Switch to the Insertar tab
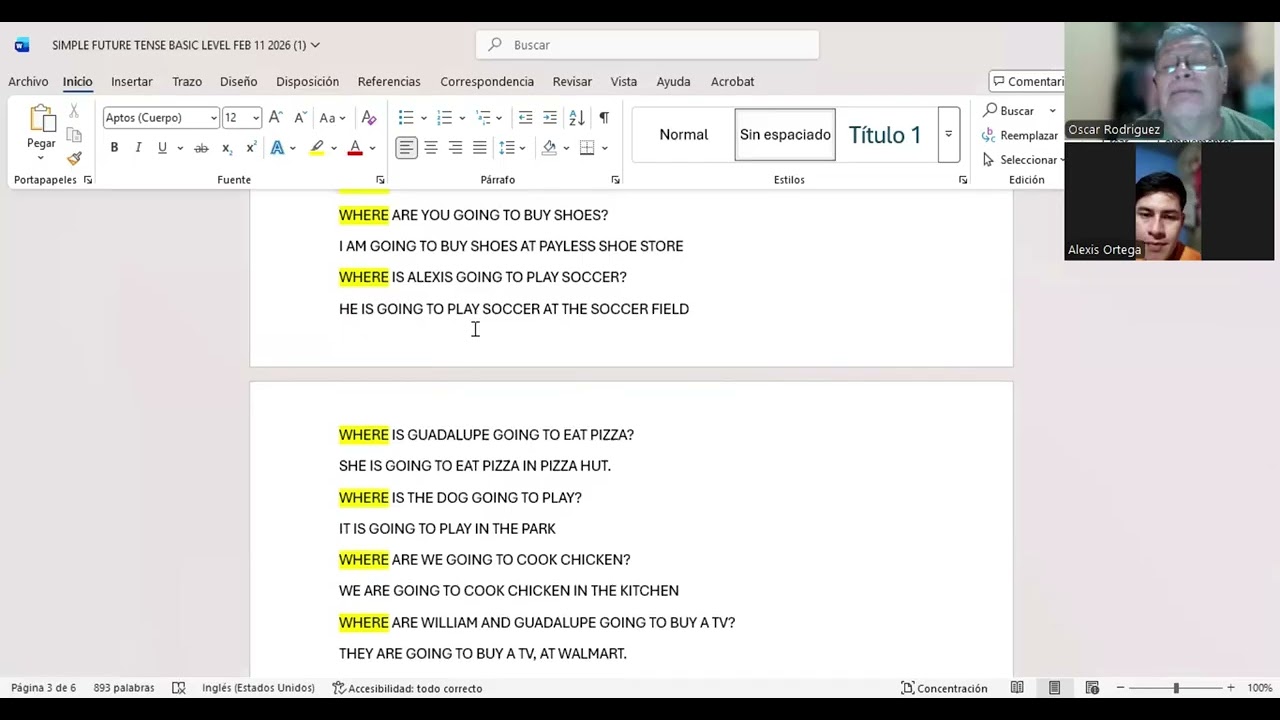This screenshot has width=1280, height=720. 131,81
